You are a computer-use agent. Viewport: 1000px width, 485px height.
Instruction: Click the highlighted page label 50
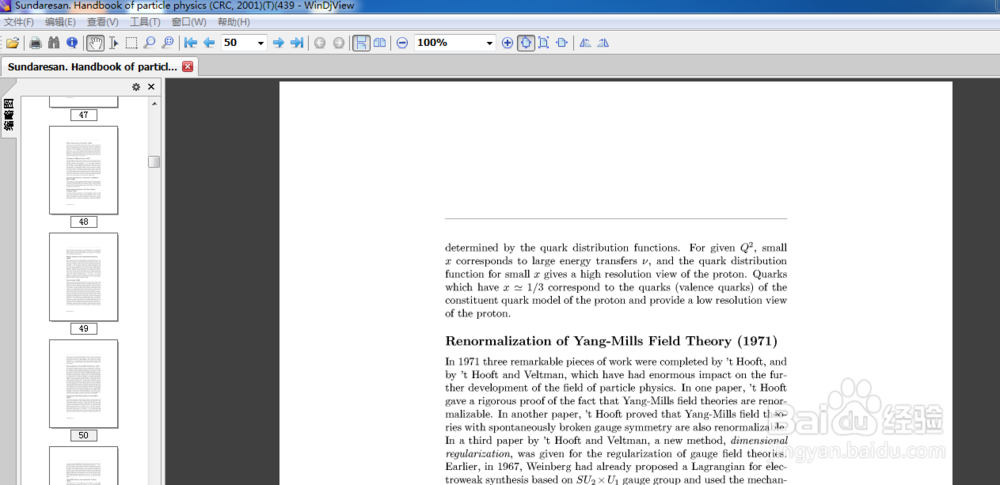click(84, 436)
